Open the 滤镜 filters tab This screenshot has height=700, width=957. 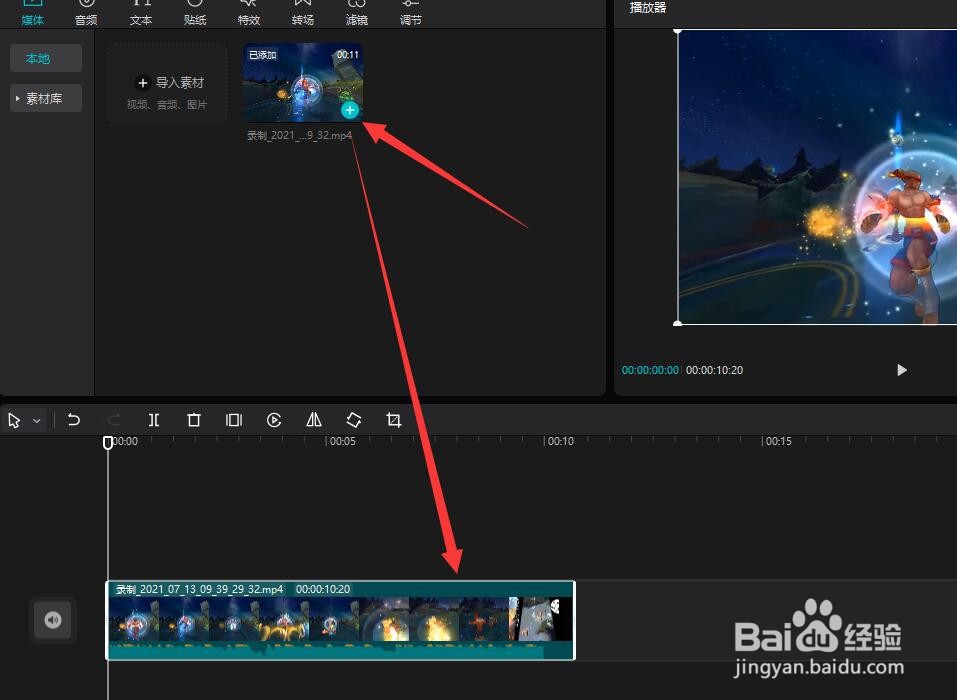(356, 13)
